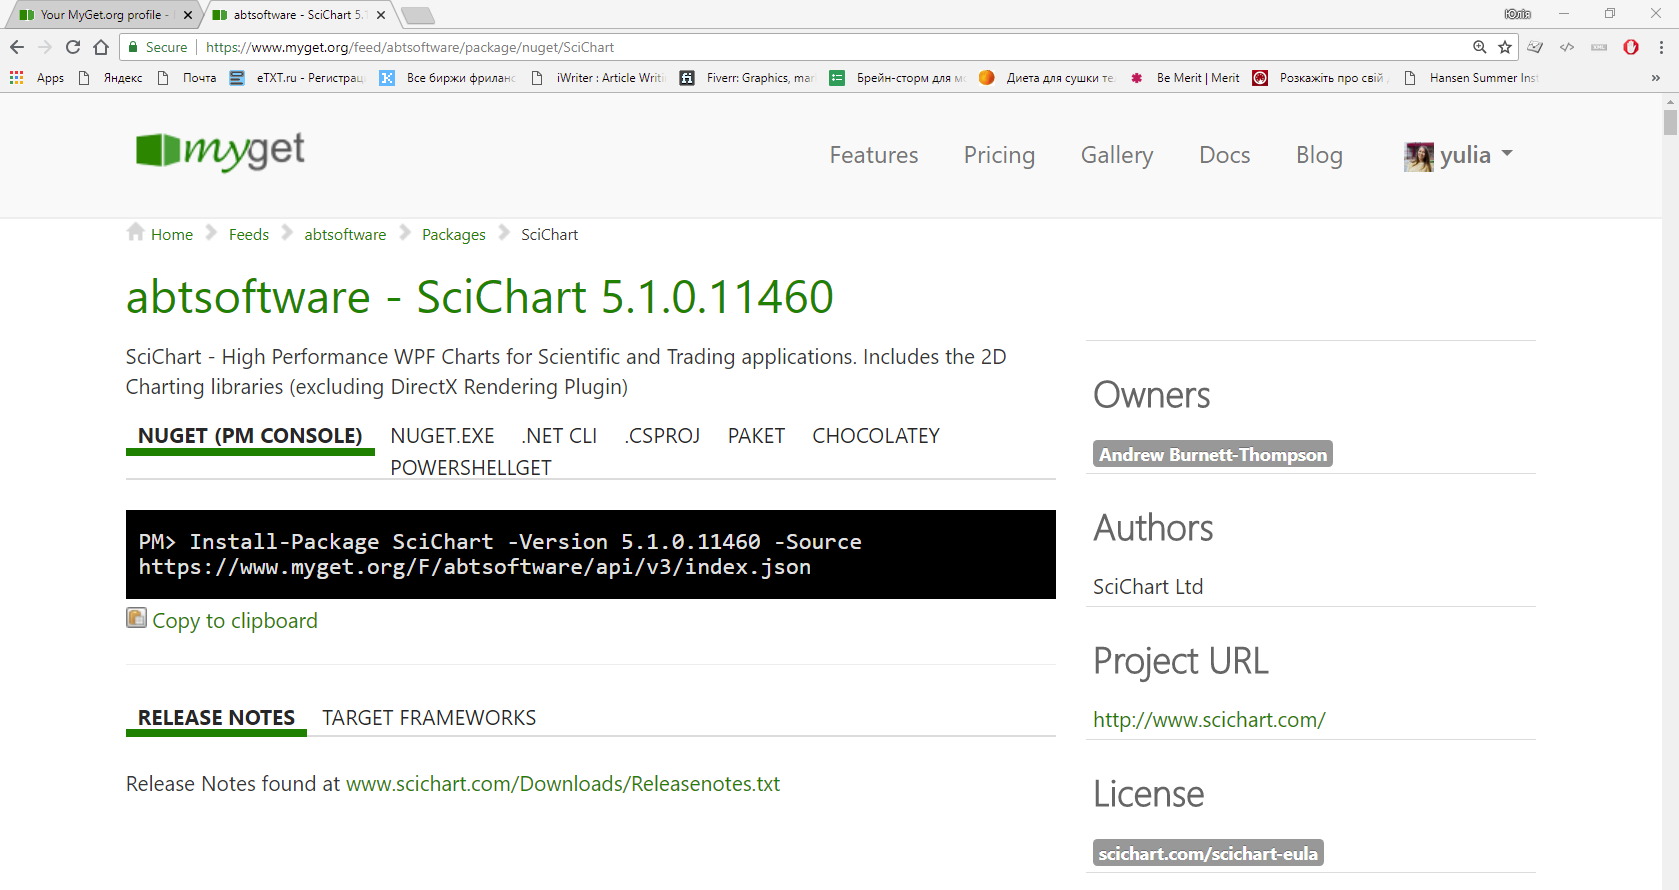Open the zoom magnifier icon in address bar

[1480, 47]
